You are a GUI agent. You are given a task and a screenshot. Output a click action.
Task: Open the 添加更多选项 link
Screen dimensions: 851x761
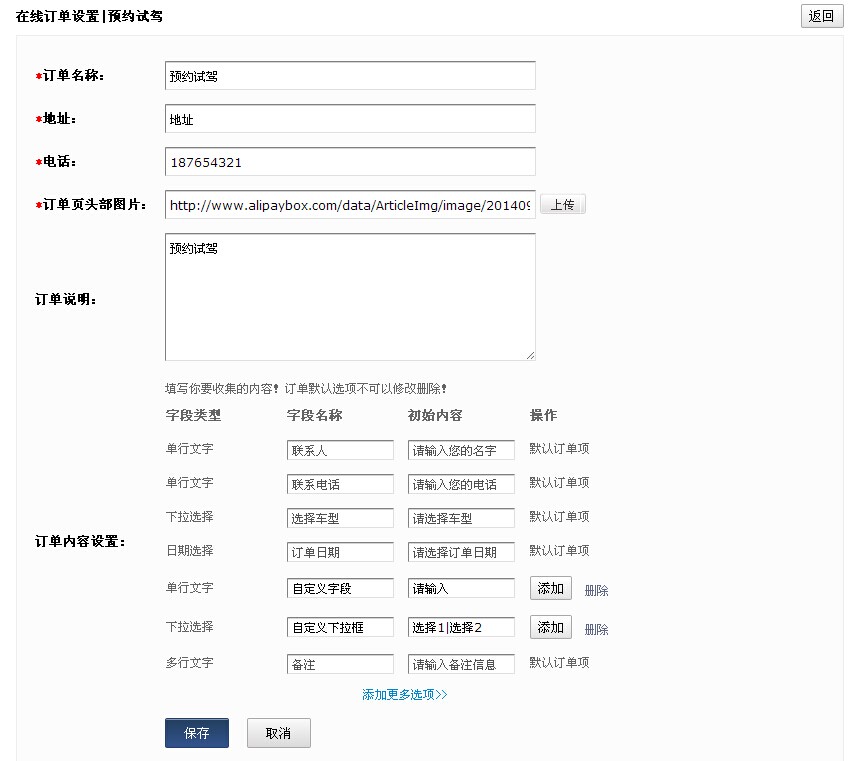click(404, 694)
